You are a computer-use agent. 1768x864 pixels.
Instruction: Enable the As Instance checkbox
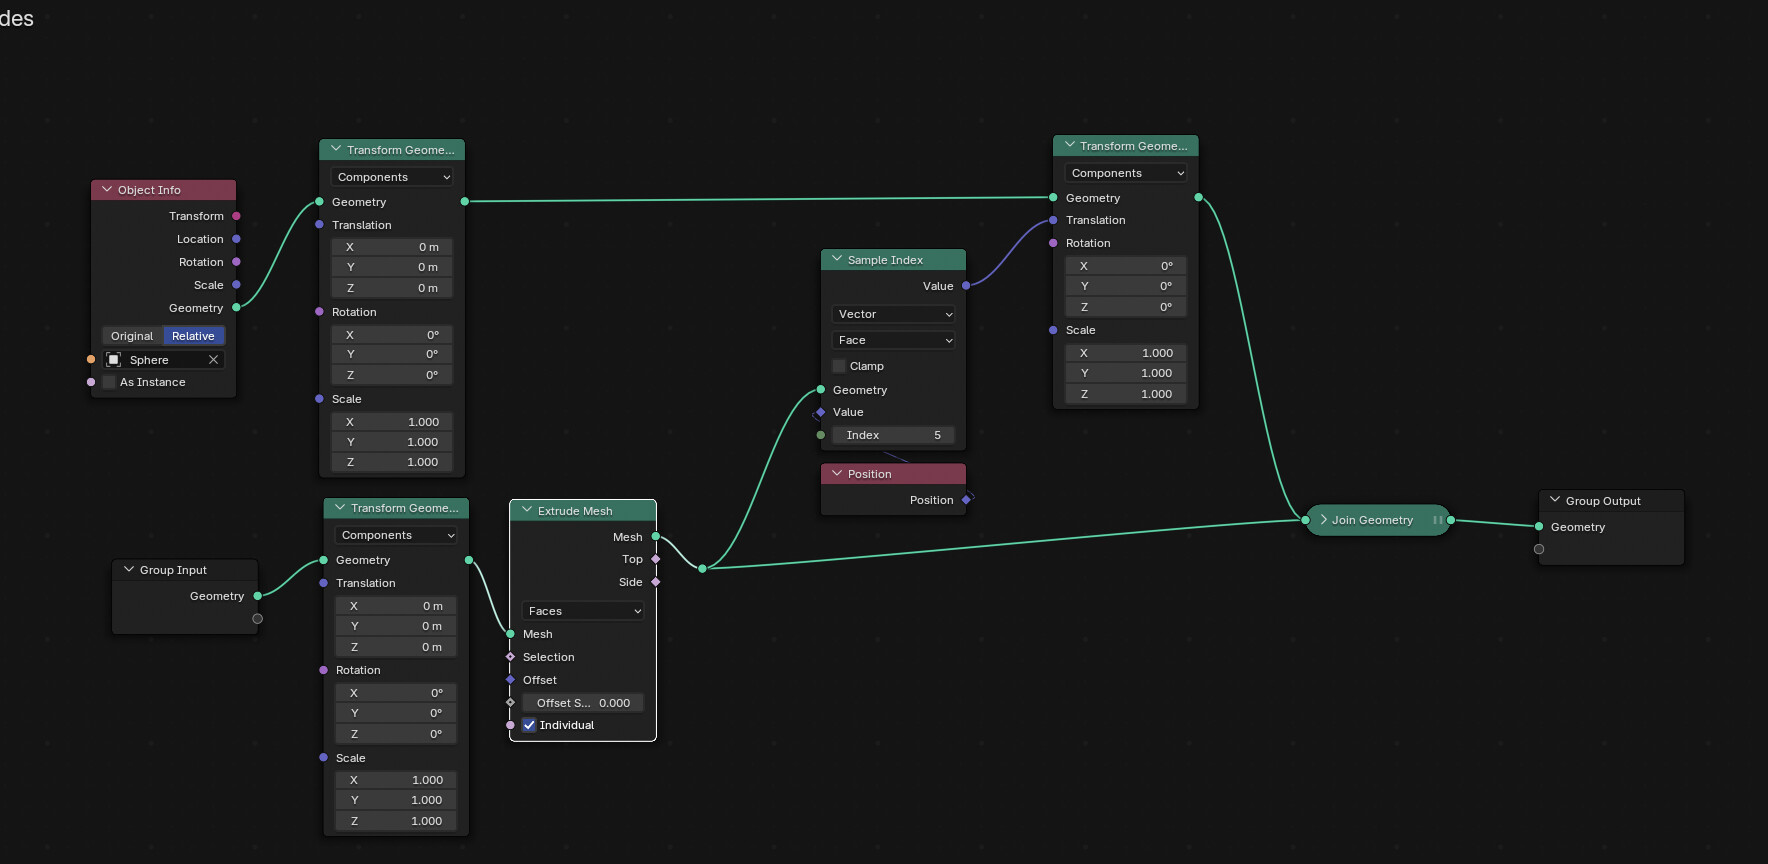[x=109, y=382]
